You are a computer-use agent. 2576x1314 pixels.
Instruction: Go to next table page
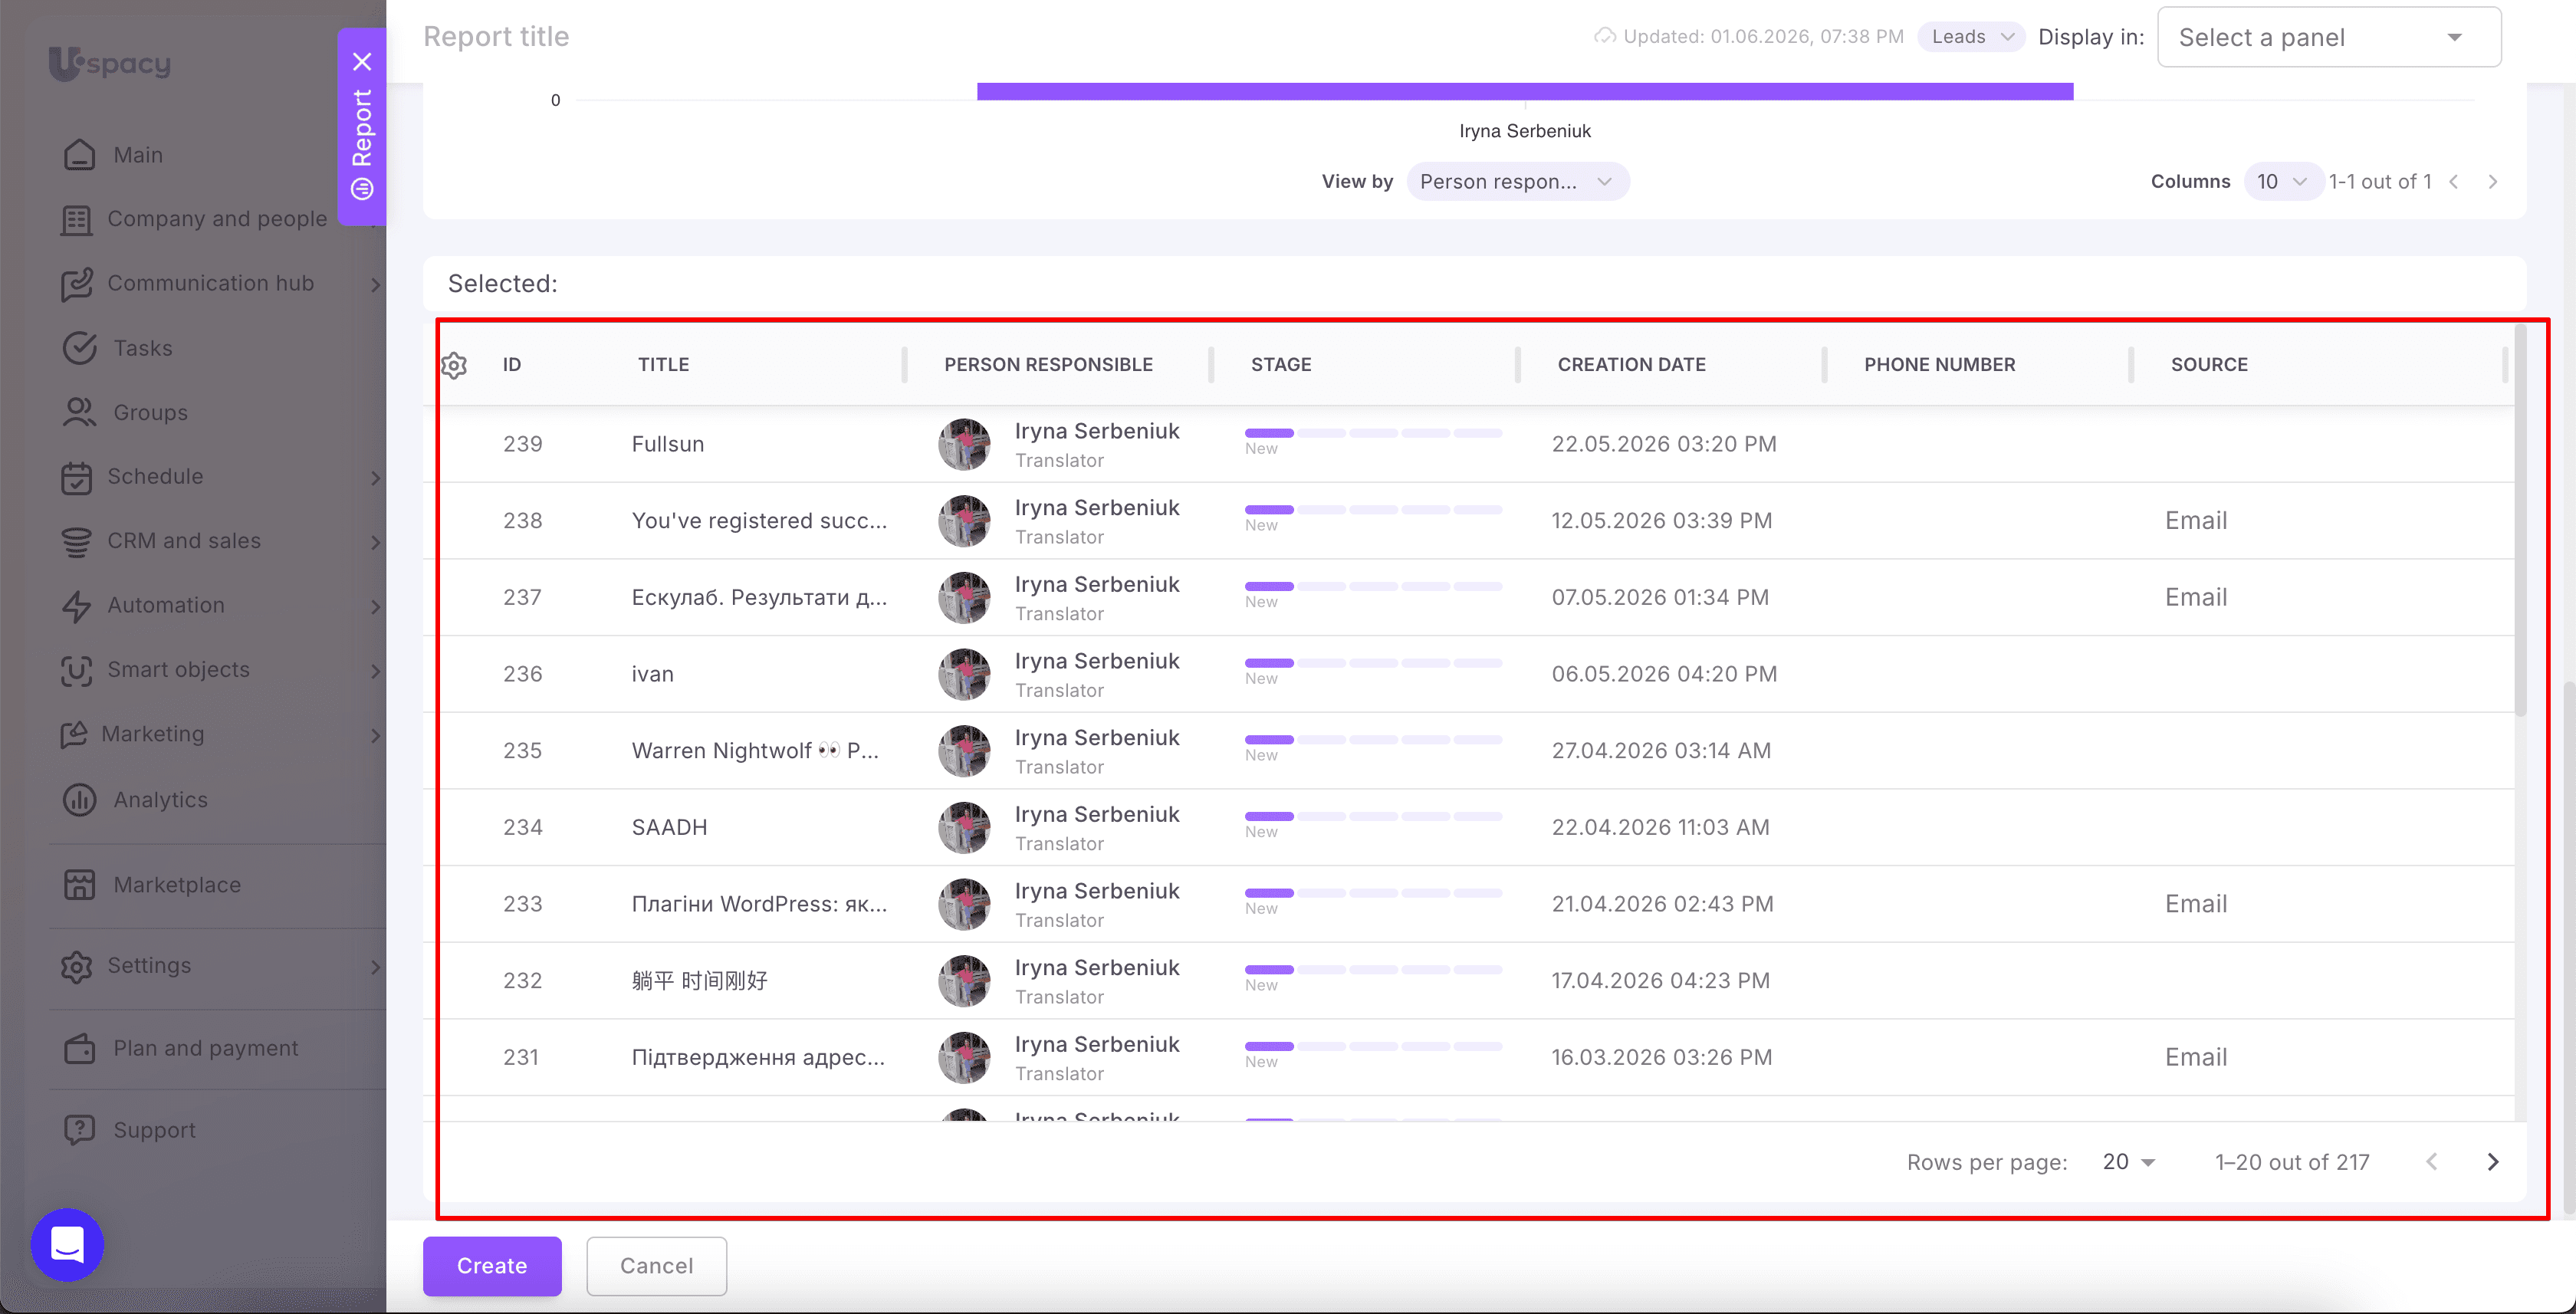point(2493,1162)
